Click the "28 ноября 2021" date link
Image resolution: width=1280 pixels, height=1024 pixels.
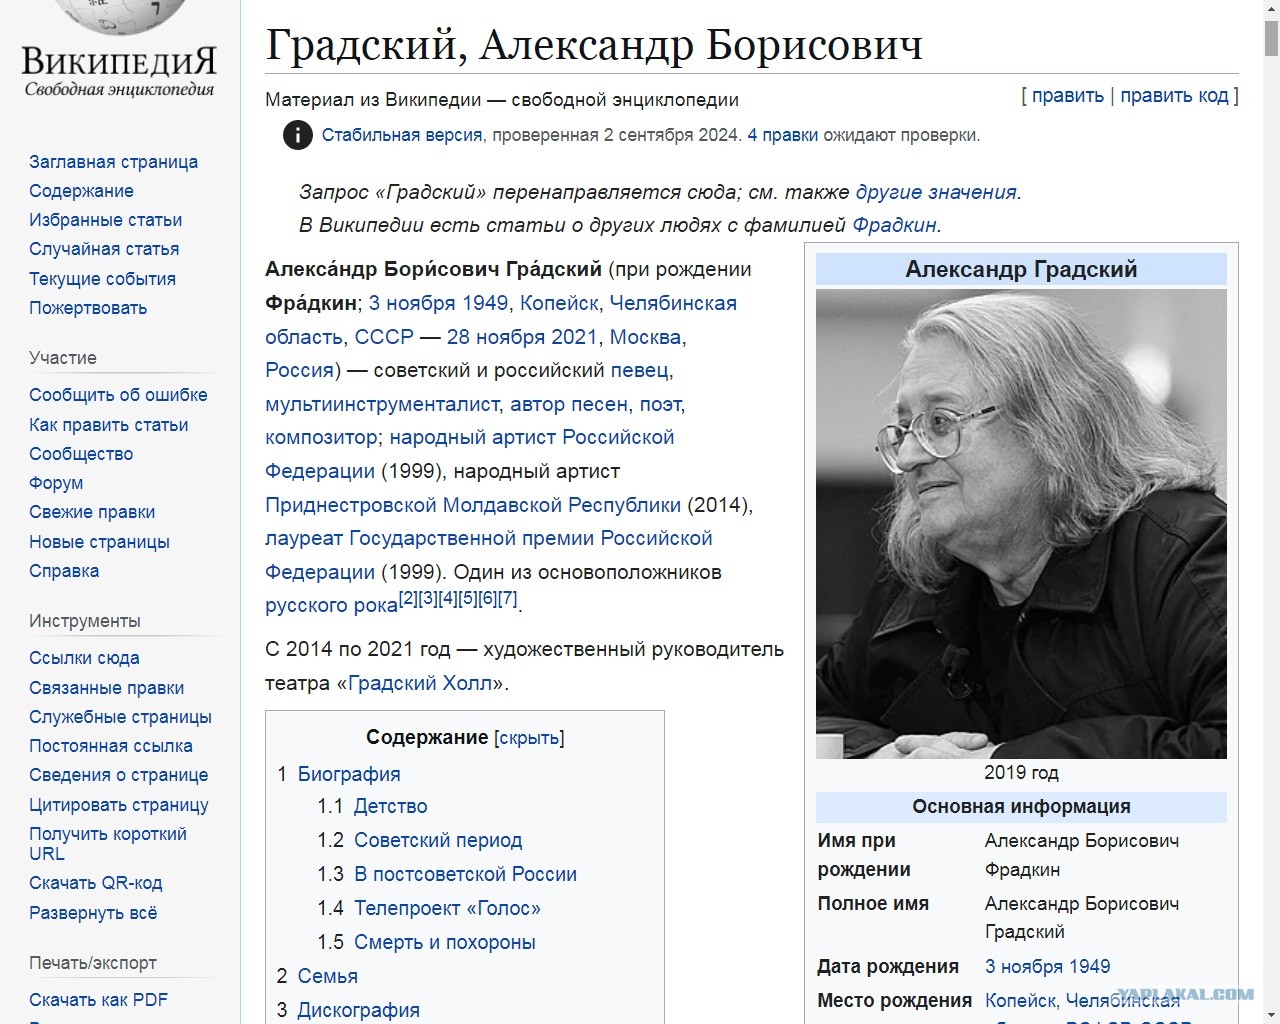coord(522,337)
